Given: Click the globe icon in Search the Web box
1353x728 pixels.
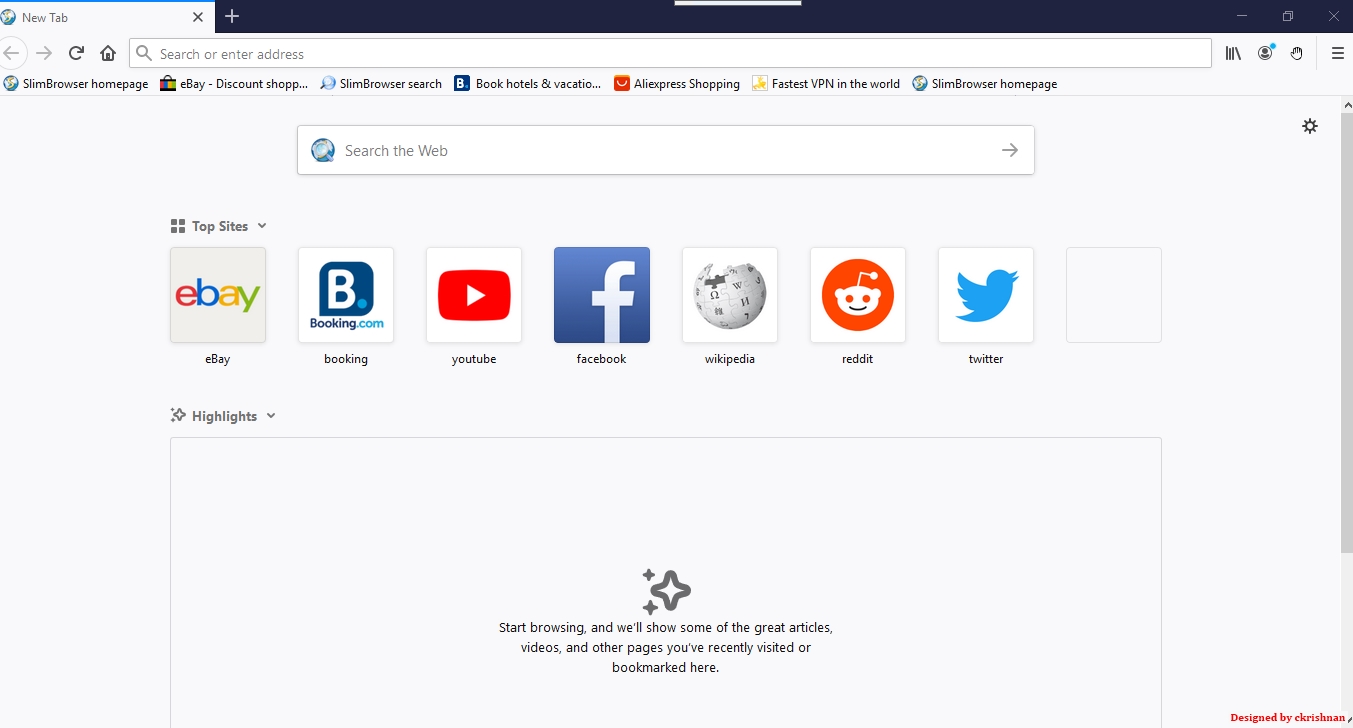Looking at the screenshot, I should coord(323,150).
